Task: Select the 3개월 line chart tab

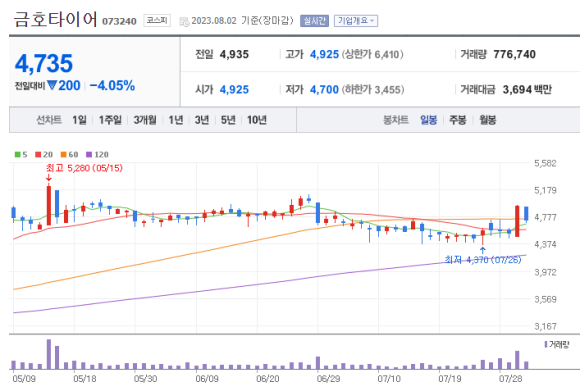Action: (x=145, y=120)
